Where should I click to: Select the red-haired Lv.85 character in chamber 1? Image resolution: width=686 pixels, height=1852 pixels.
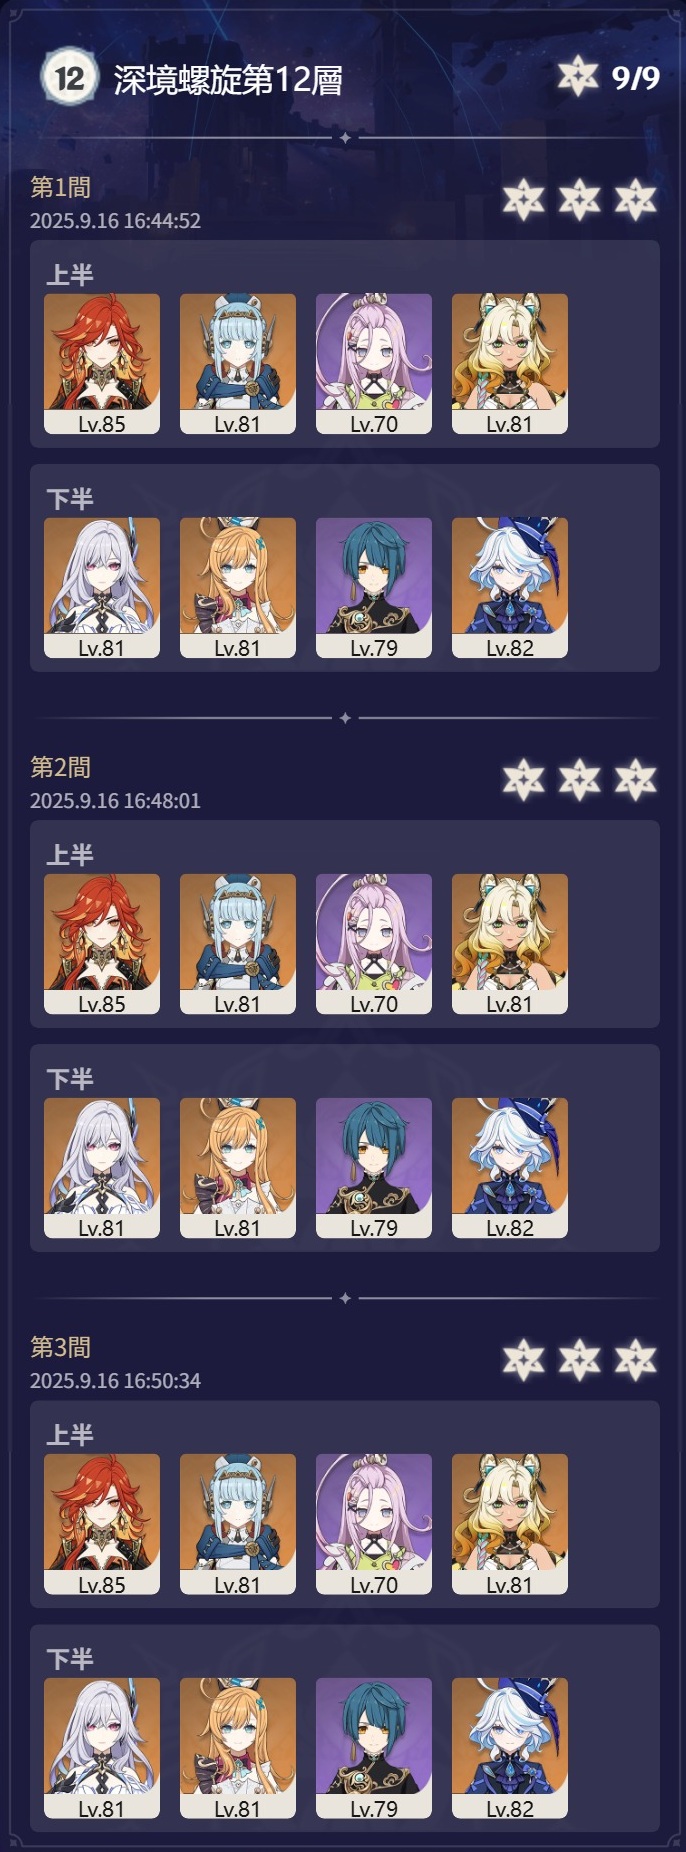(x=102, y=364)
